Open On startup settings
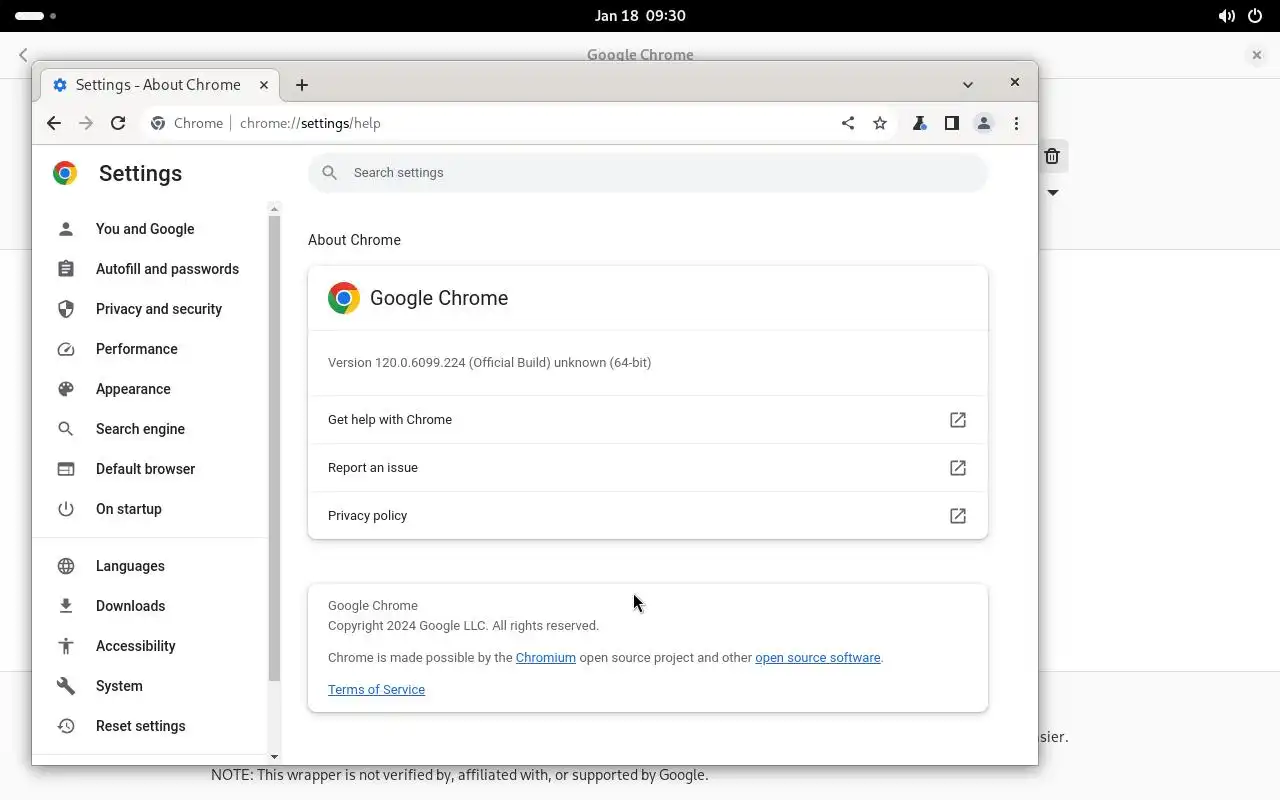This screenshot has width=1280, height=800. [x=128, y=509]
